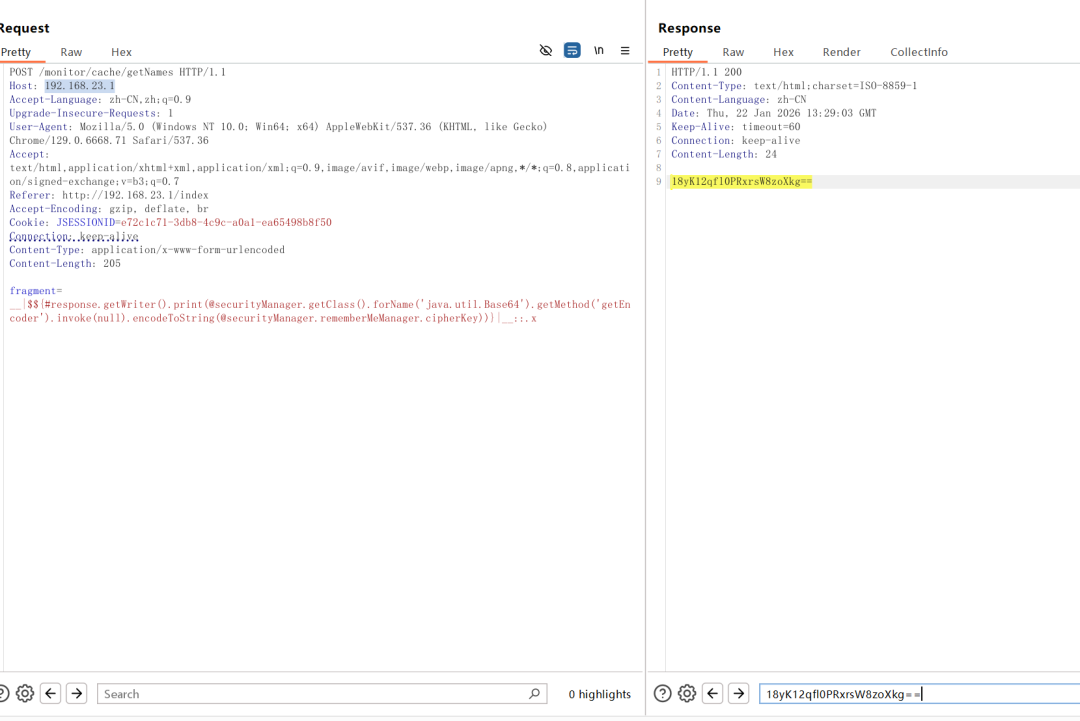Click the request Content-Length value 205

point(112,264)
